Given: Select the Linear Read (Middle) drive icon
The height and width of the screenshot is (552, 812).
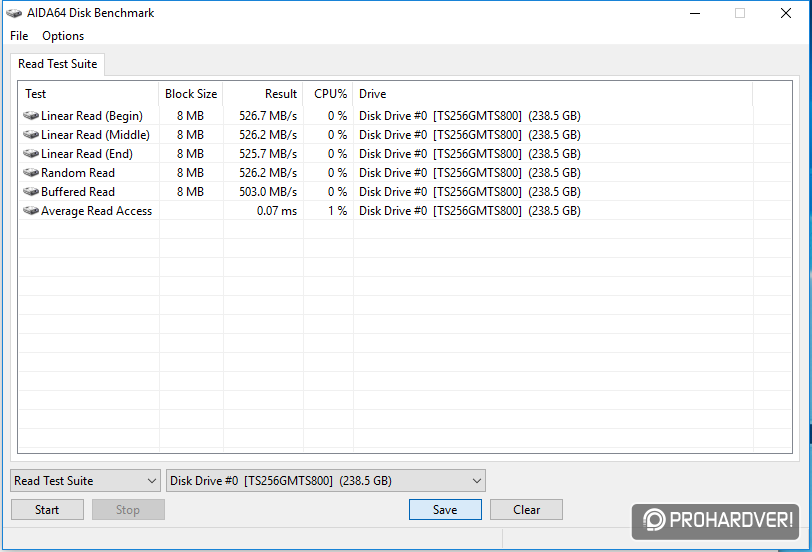Looking at the screenshot, I should click(x=31, y=135).
